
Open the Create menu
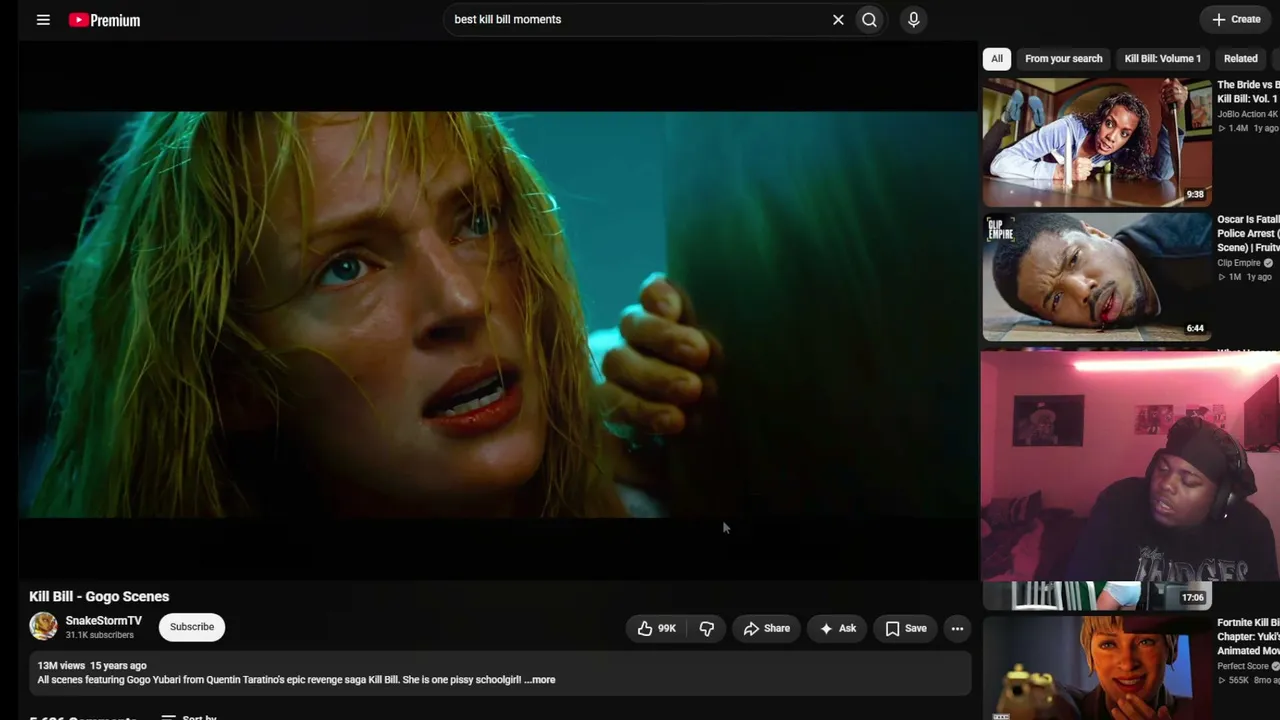pyautogui.click(x=1236, y=19)
